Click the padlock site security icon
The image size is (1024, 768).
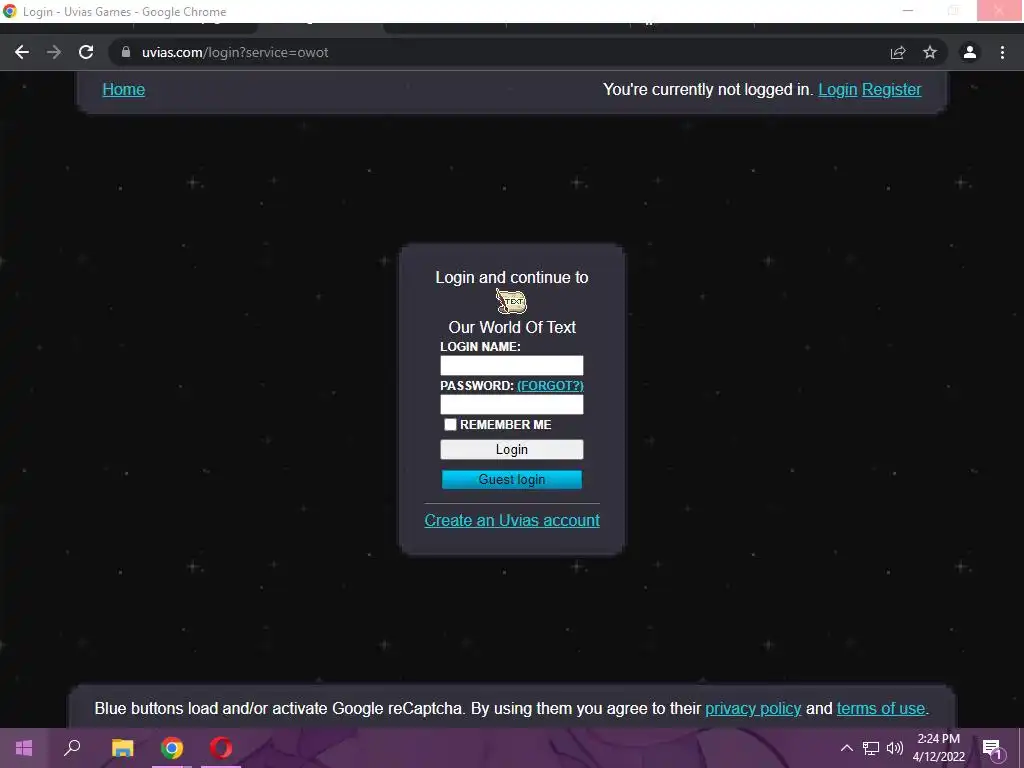click(x=126, y=52)
